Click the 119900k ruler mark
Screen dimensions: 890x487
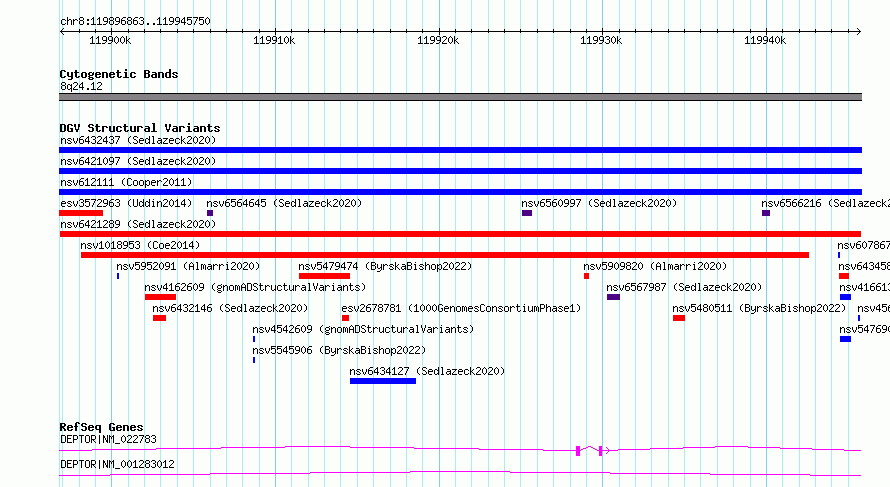[110, 40]
